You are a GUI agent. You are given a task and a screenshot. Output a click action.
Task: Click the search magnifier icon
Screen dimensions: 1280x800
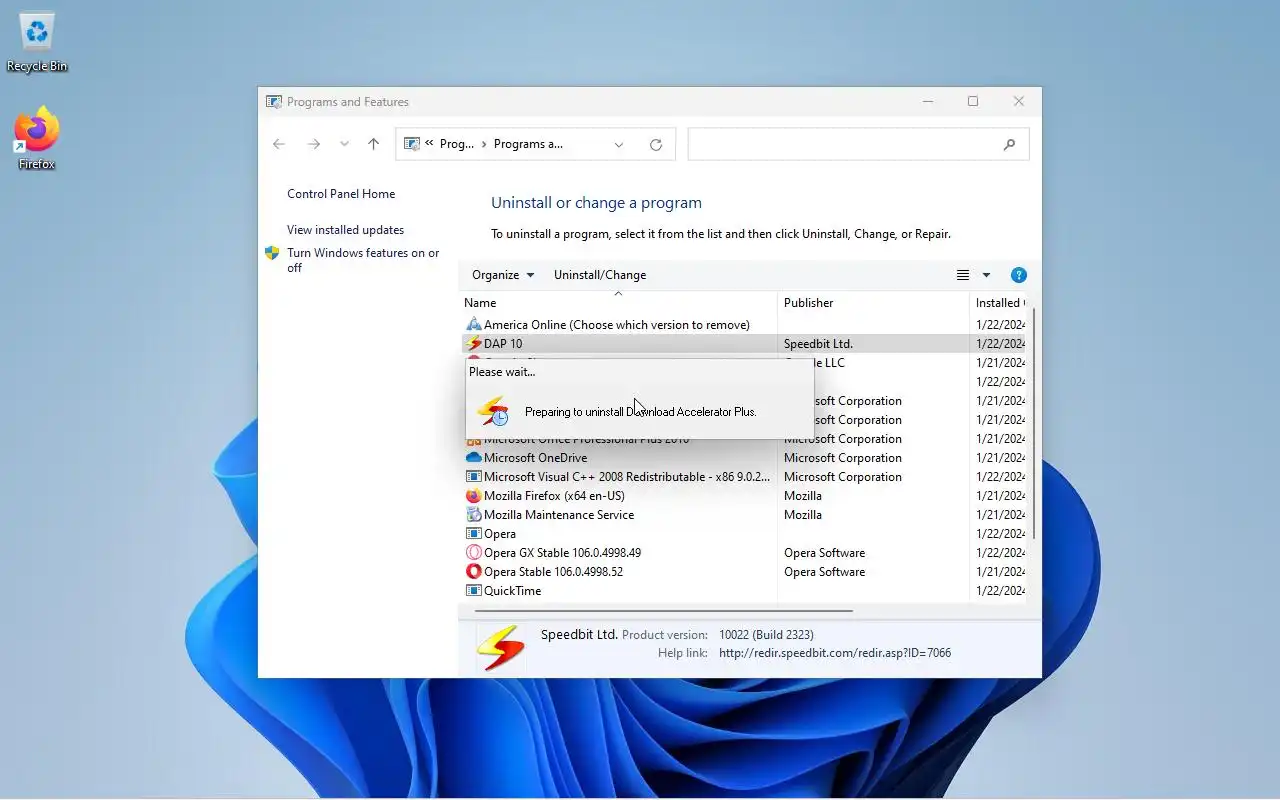pos(1009,144)
